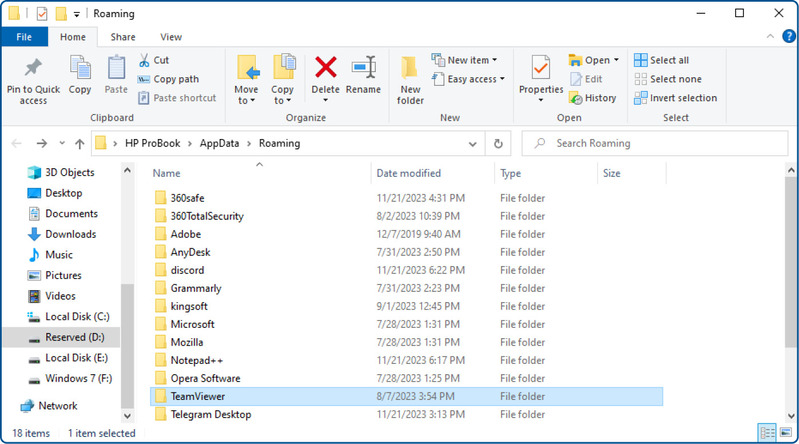Open Network in the navigation pane

[48, 406]
